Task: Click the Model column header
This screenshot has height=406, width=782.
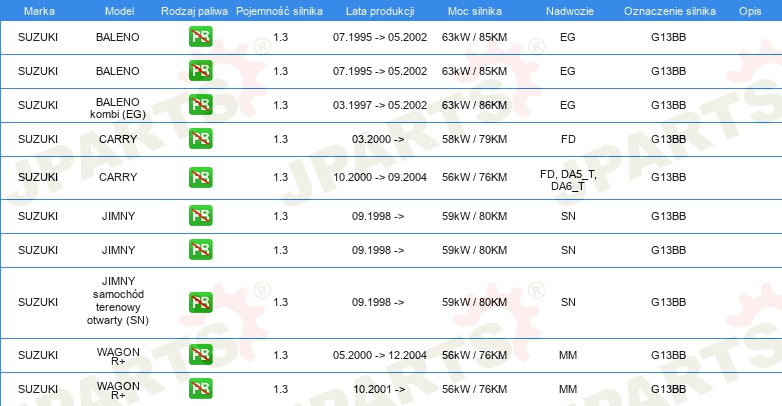Action: click(x=119, y=11)
